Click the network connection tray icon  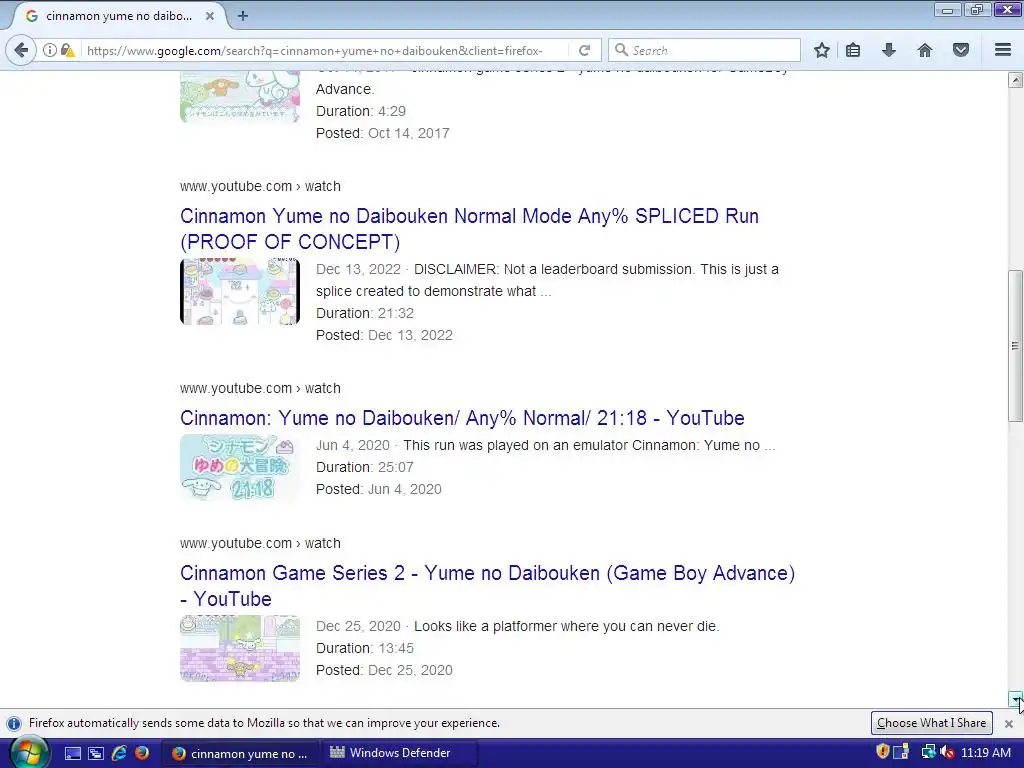928,752
